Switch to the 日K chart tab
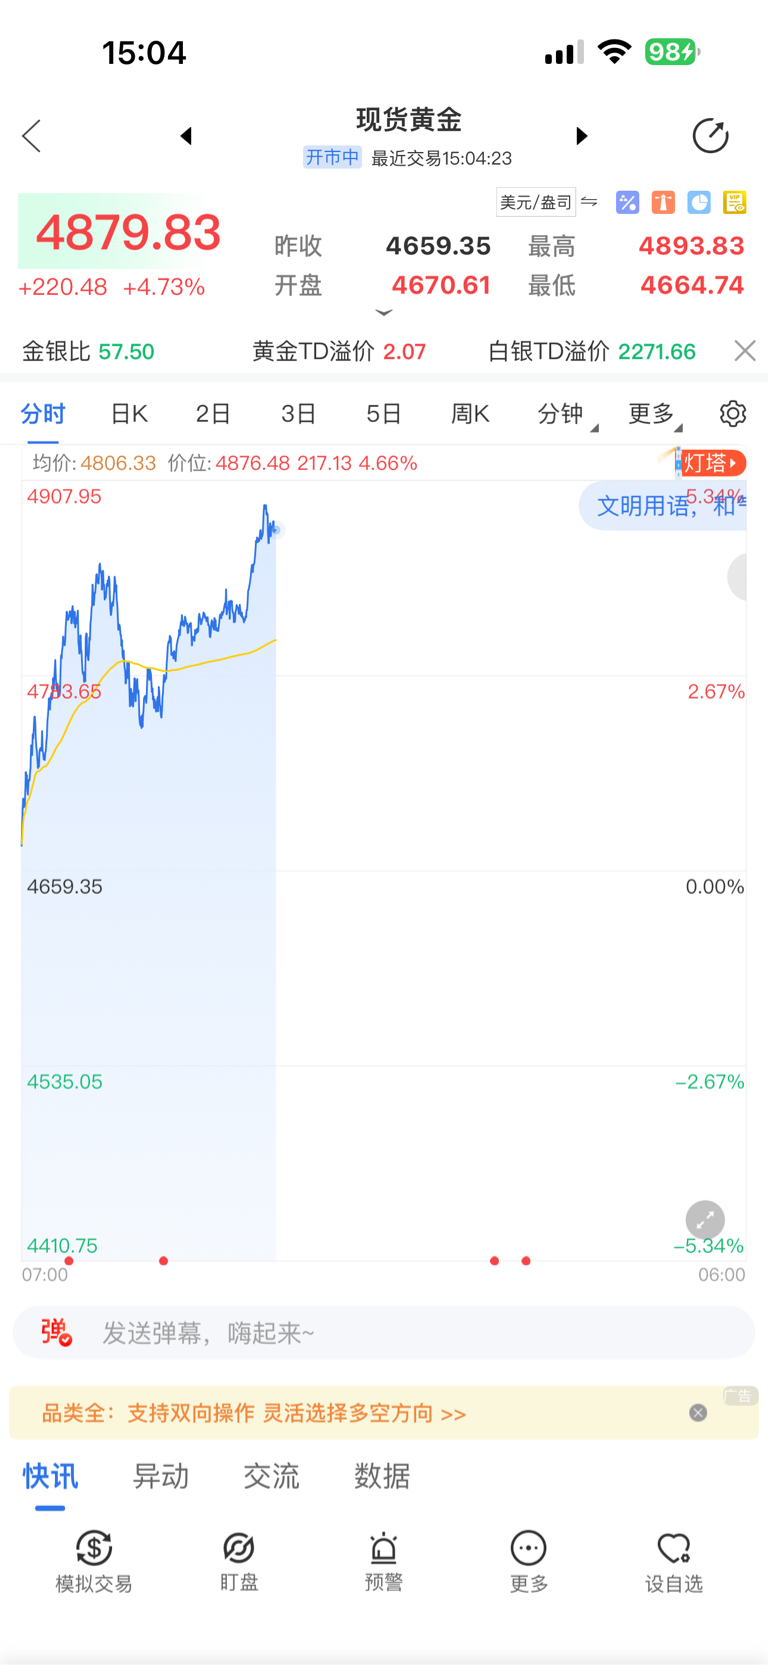Viewport: 768px width, 1665px height. 129,414
